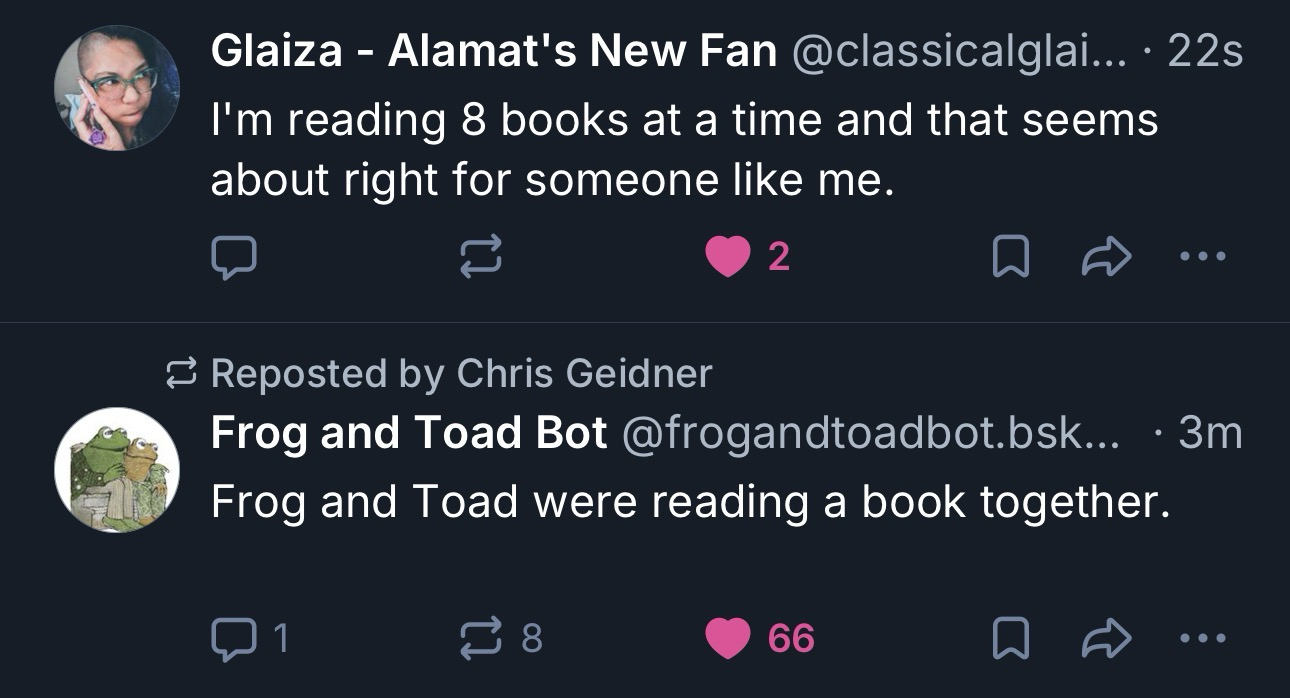Reply to the Frog and Toad Bot post
This screenshot has height=698, width=1290.
click(x=234, y=637)
